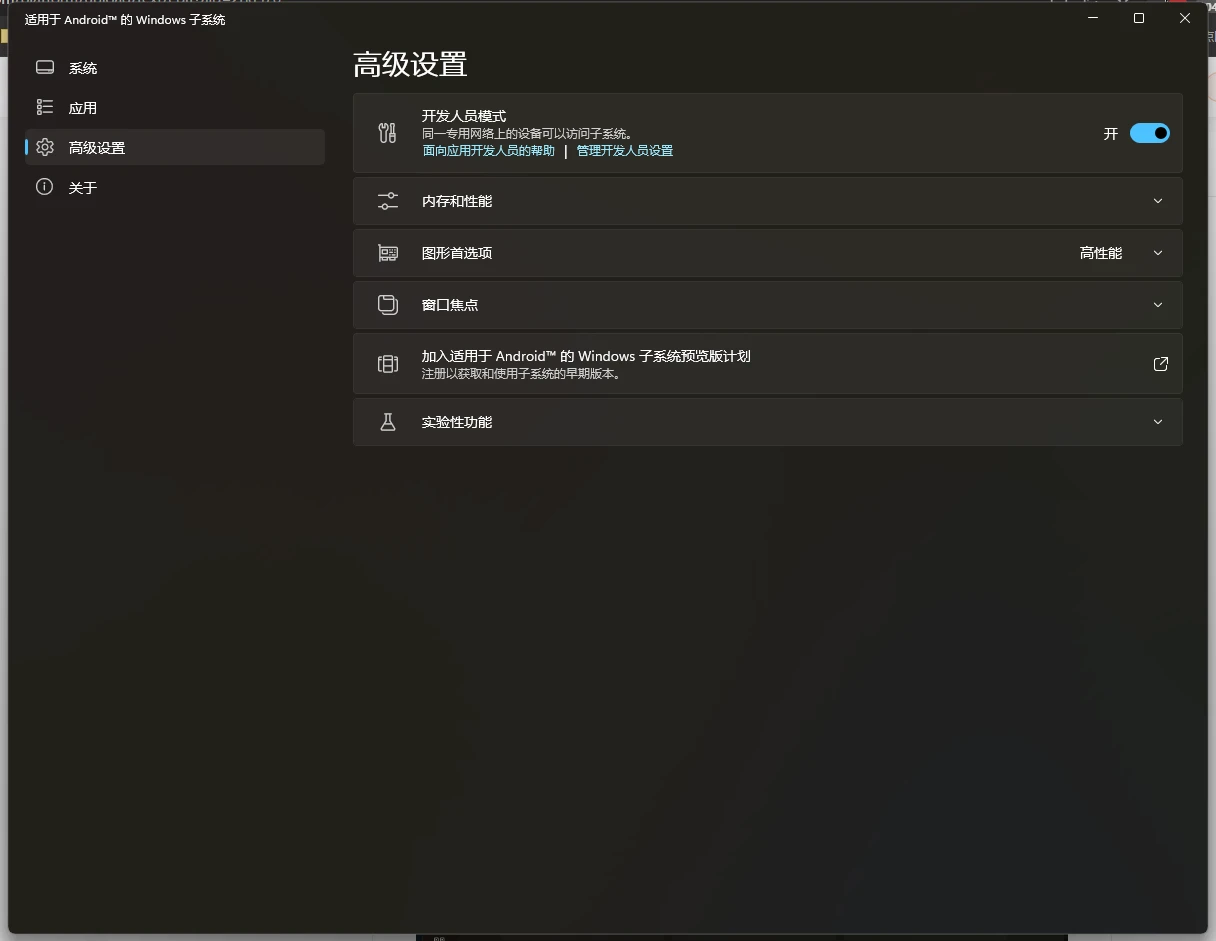Open the 系统 page in sidebar
The width and height of the screenshot is (1216, 941).
[x=175, y=68]
